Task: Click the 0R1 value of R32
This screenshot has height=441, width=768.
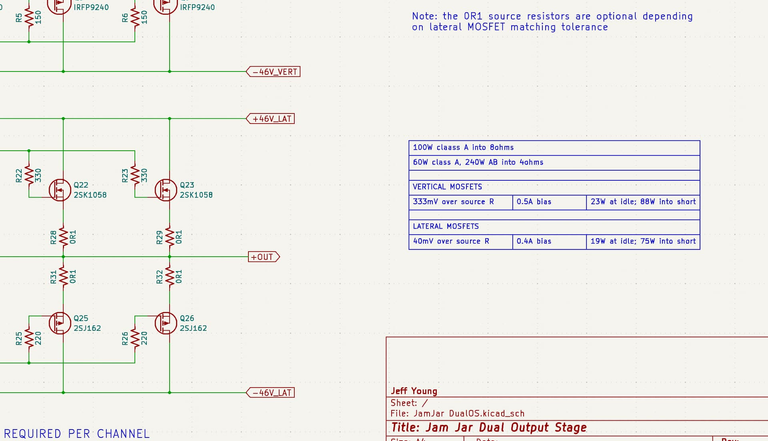Action: click(x=179, y=276)
